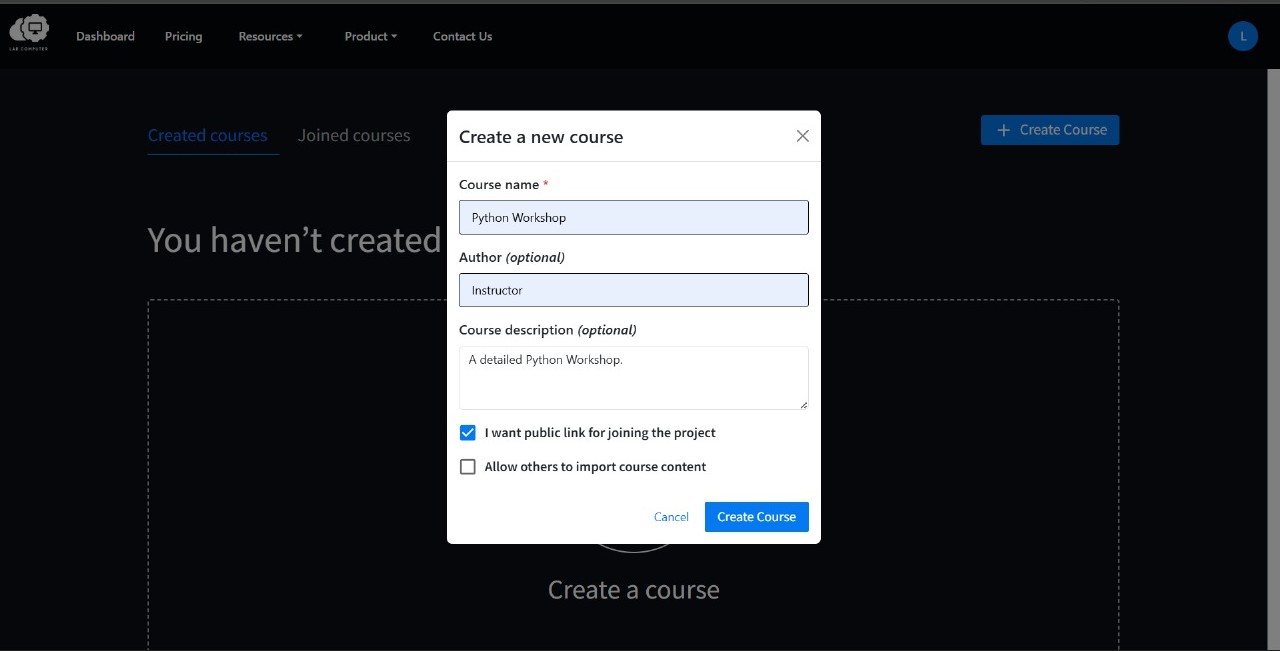
Task: Expand the Product dropdown menu
Action: coord(370,36)
